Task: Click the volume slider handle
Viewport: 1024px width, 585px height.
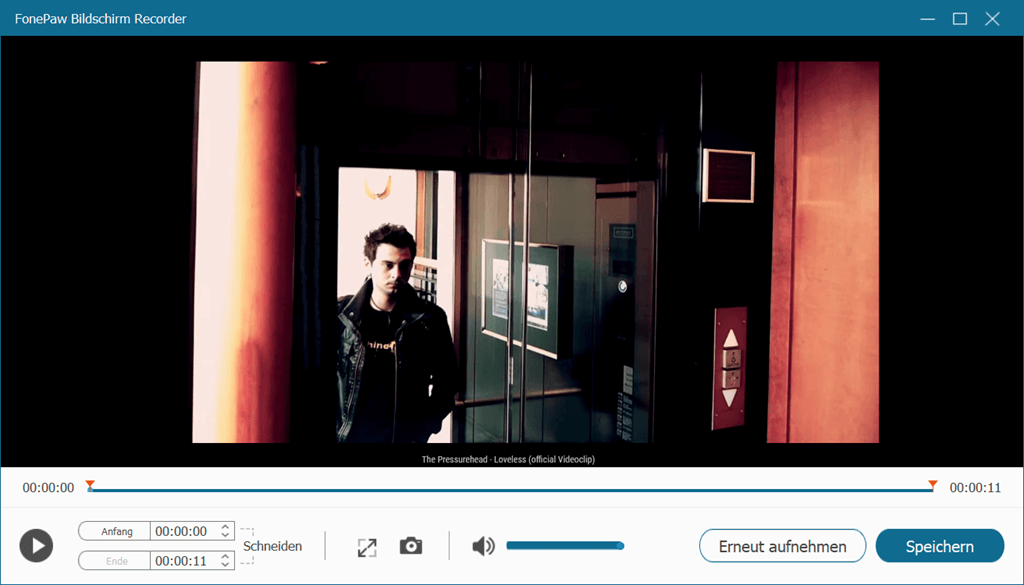Action: pyautogui.click(x=620, y=545)
